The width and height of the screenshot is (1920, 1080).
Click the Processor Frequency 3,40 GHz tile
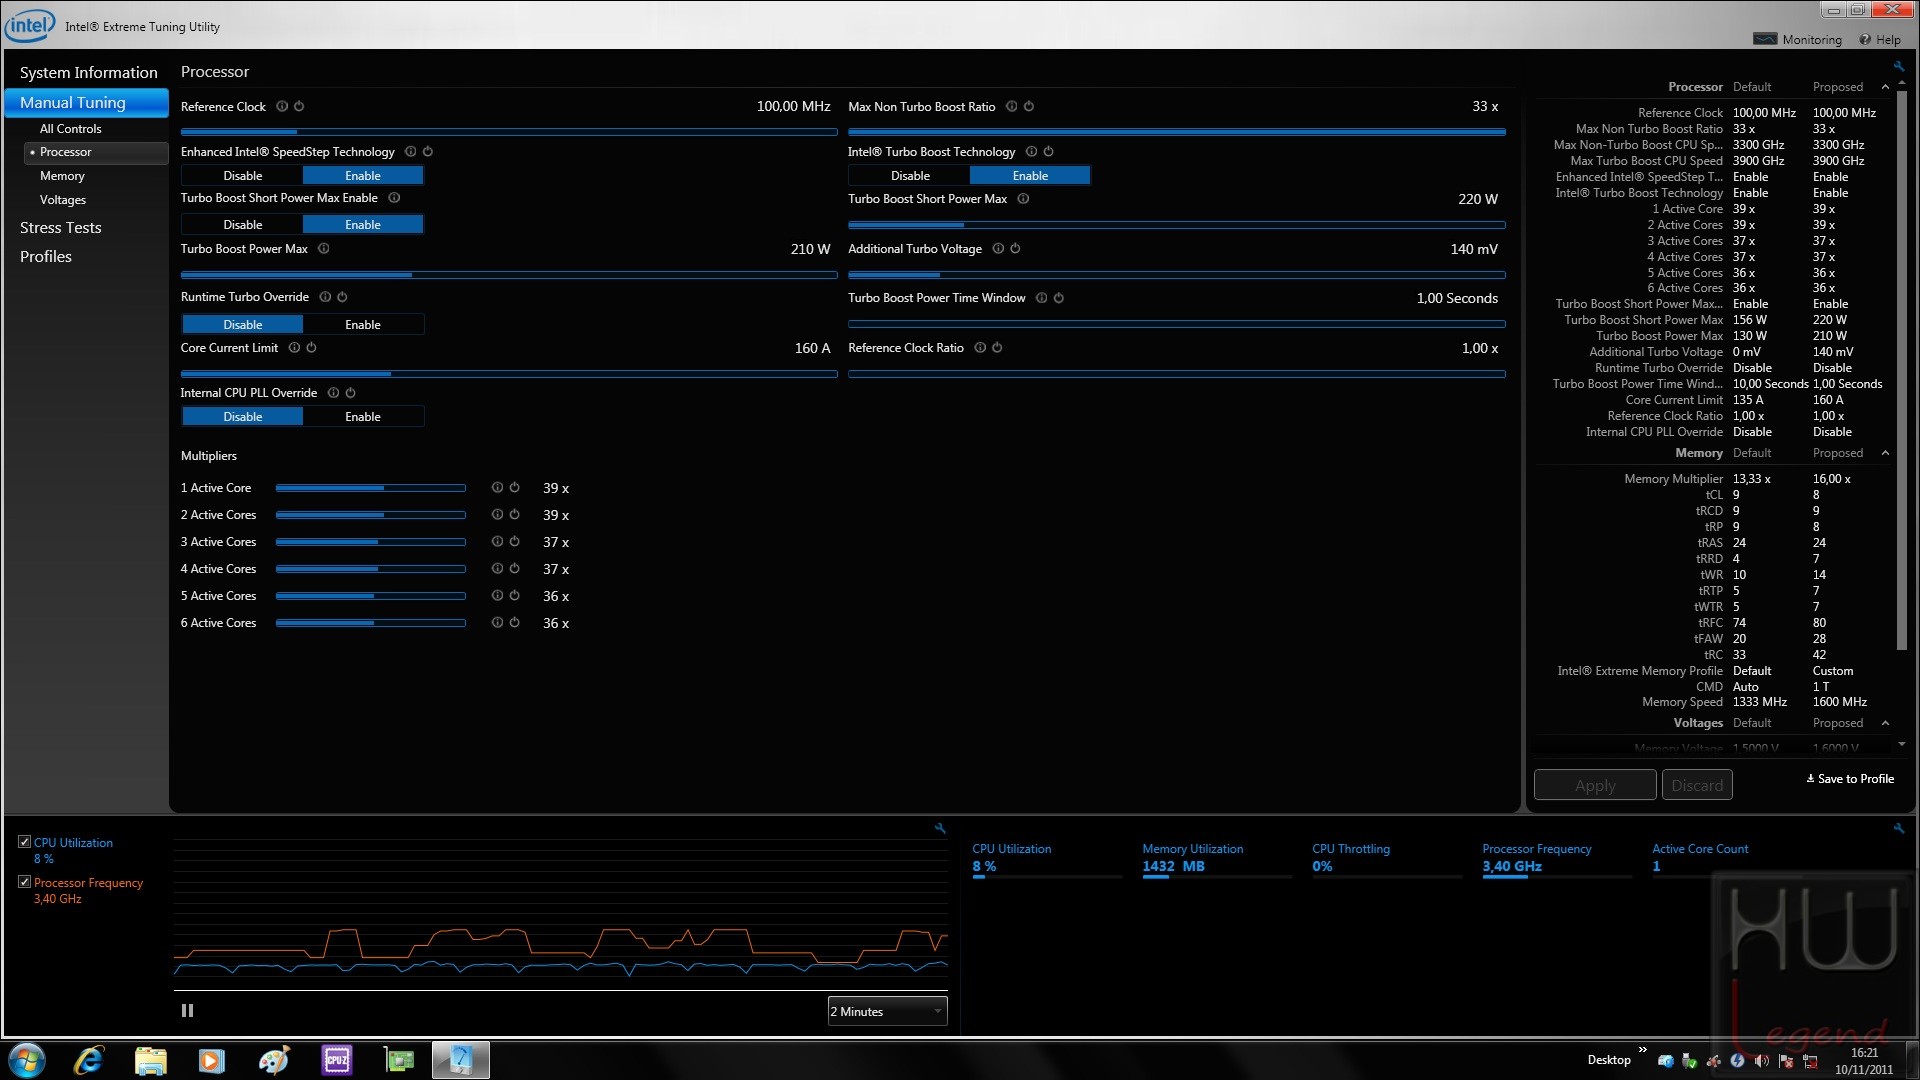click(x=1557, y=859)
